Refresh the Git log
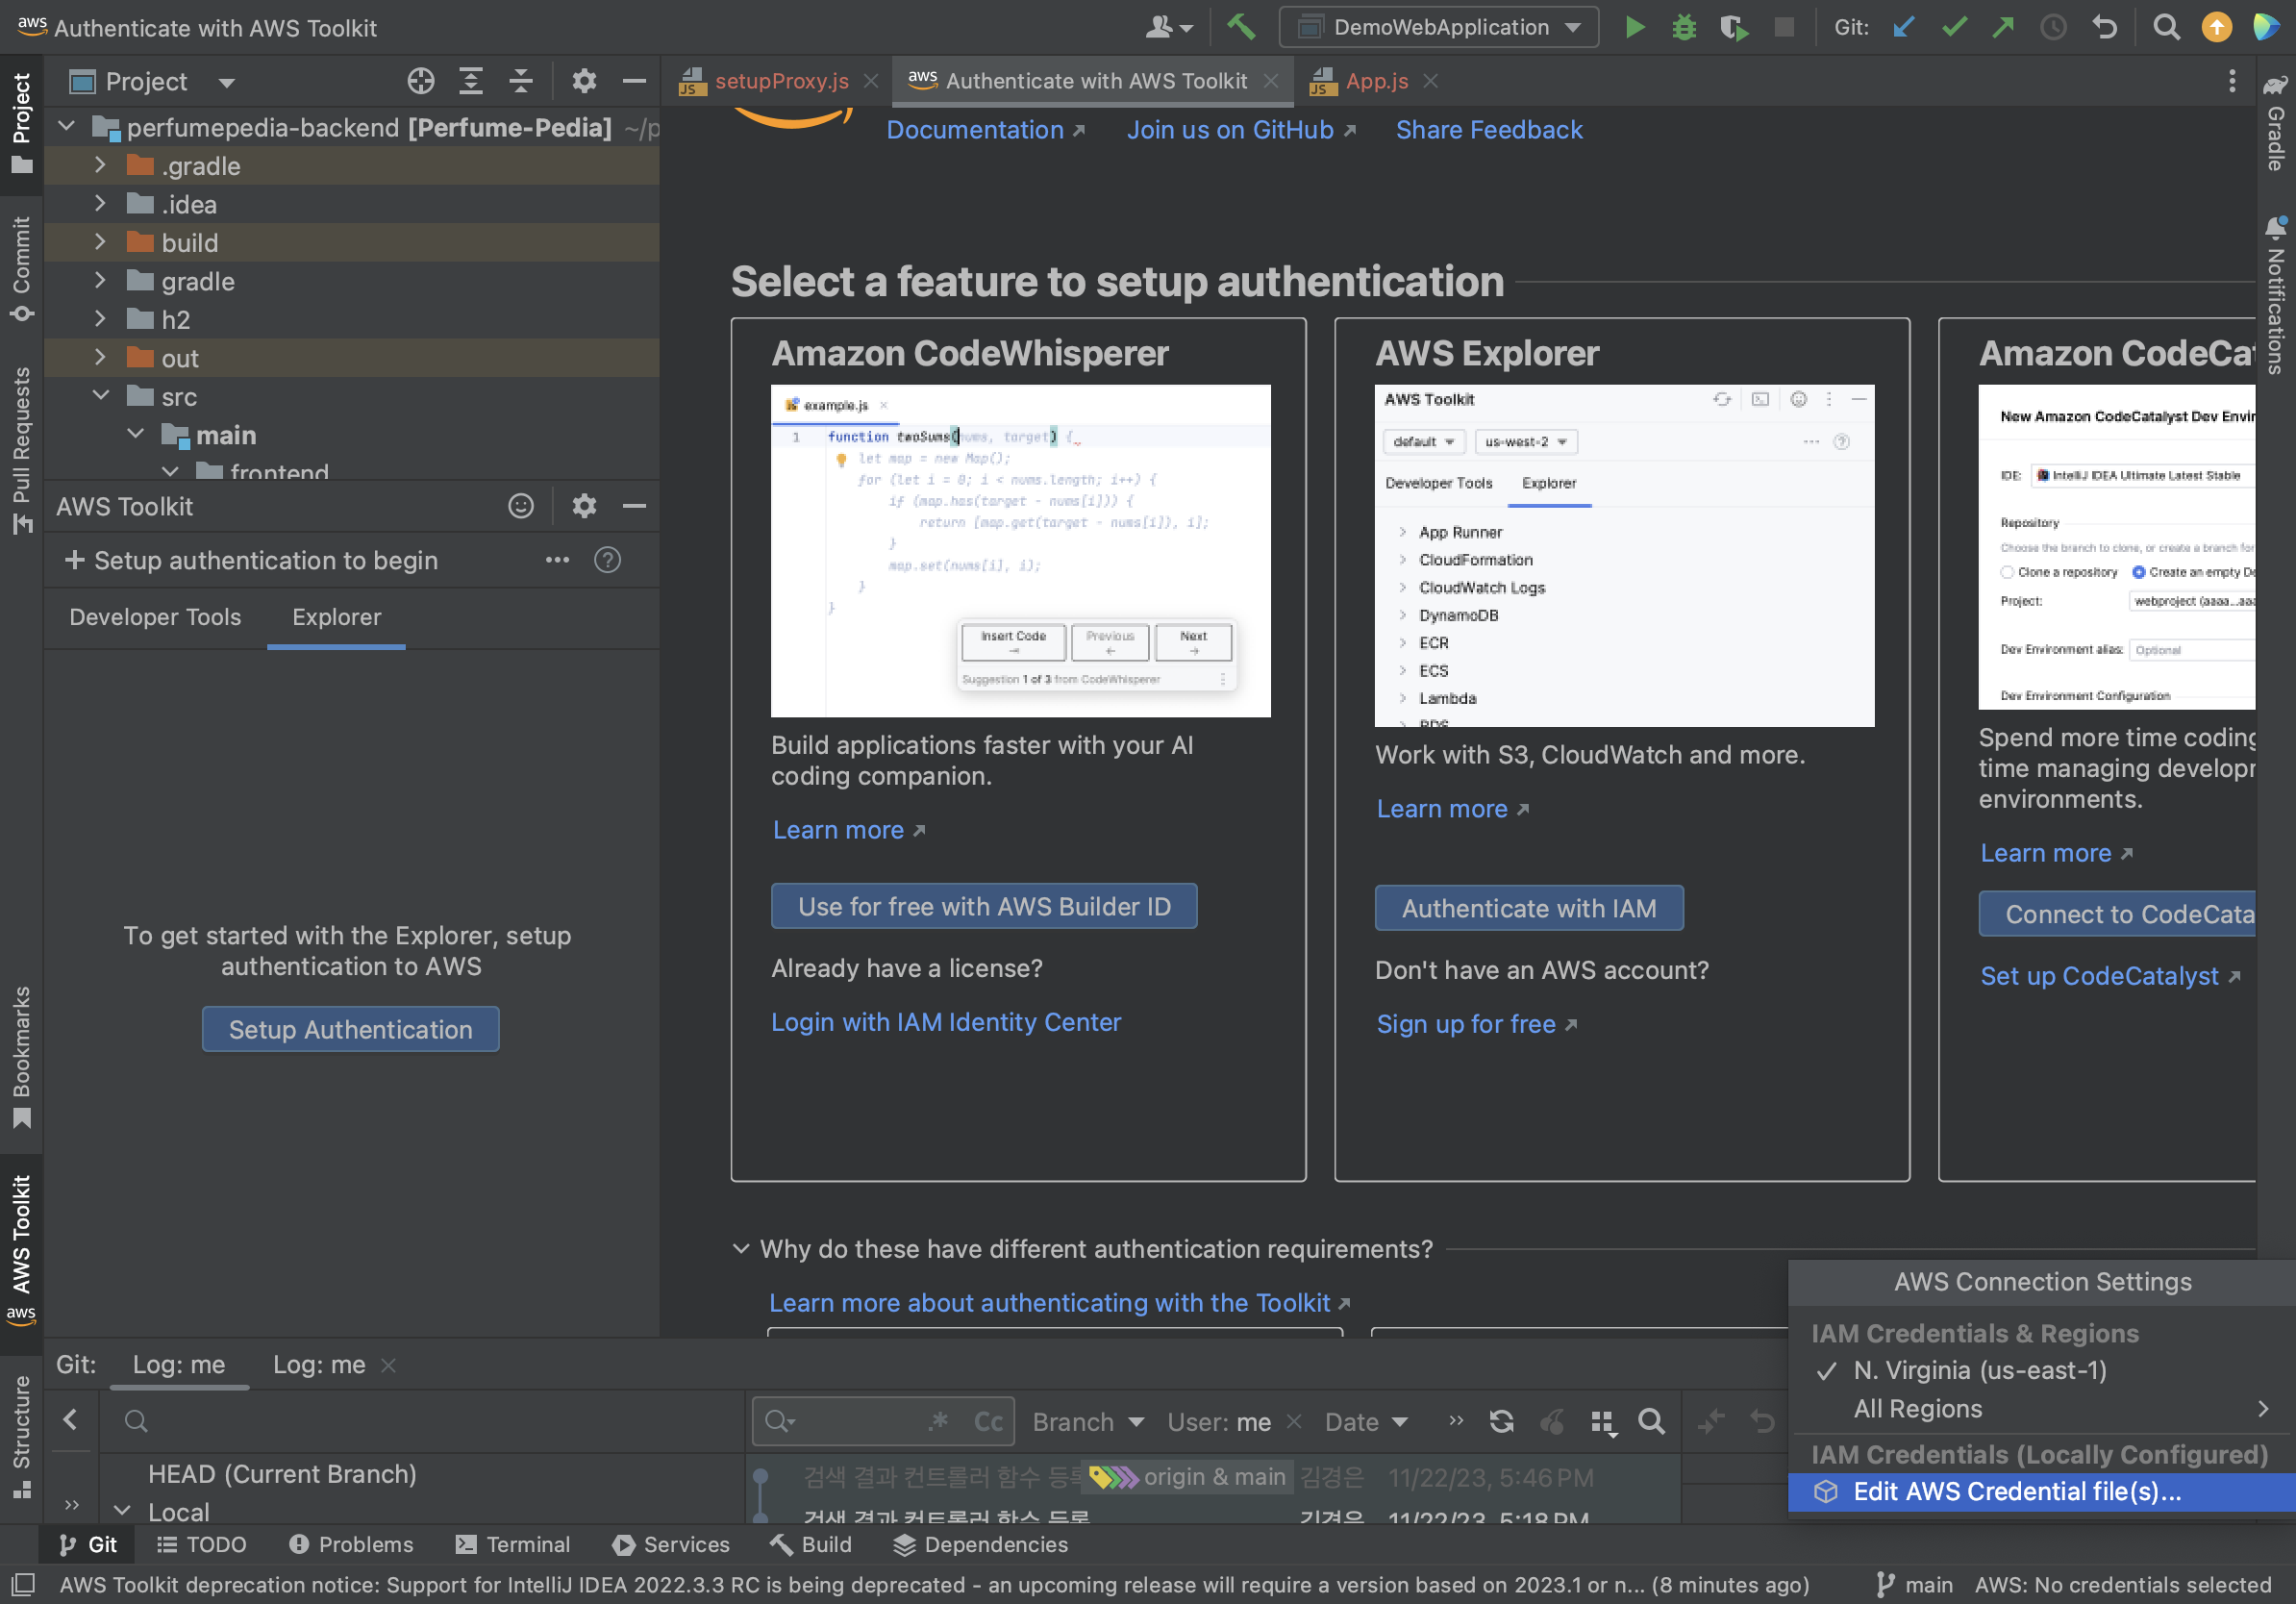The image size is (2296, 1604). pyautogui.click(x=1501, y=1421)
